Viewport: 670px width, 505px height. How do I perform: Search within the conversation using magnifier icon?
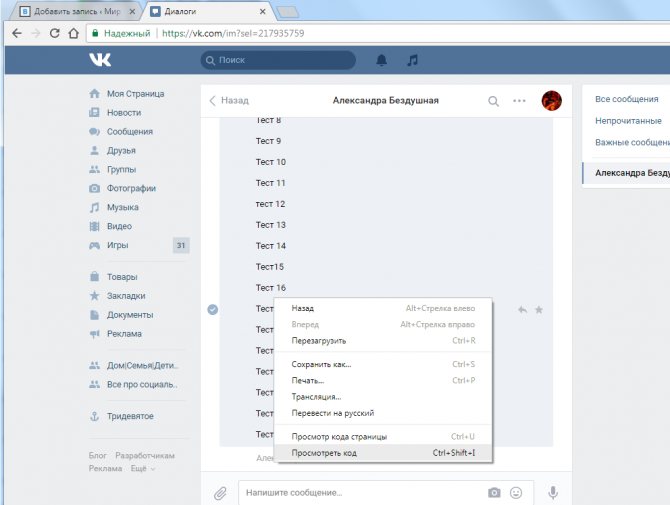click(493, 101)
